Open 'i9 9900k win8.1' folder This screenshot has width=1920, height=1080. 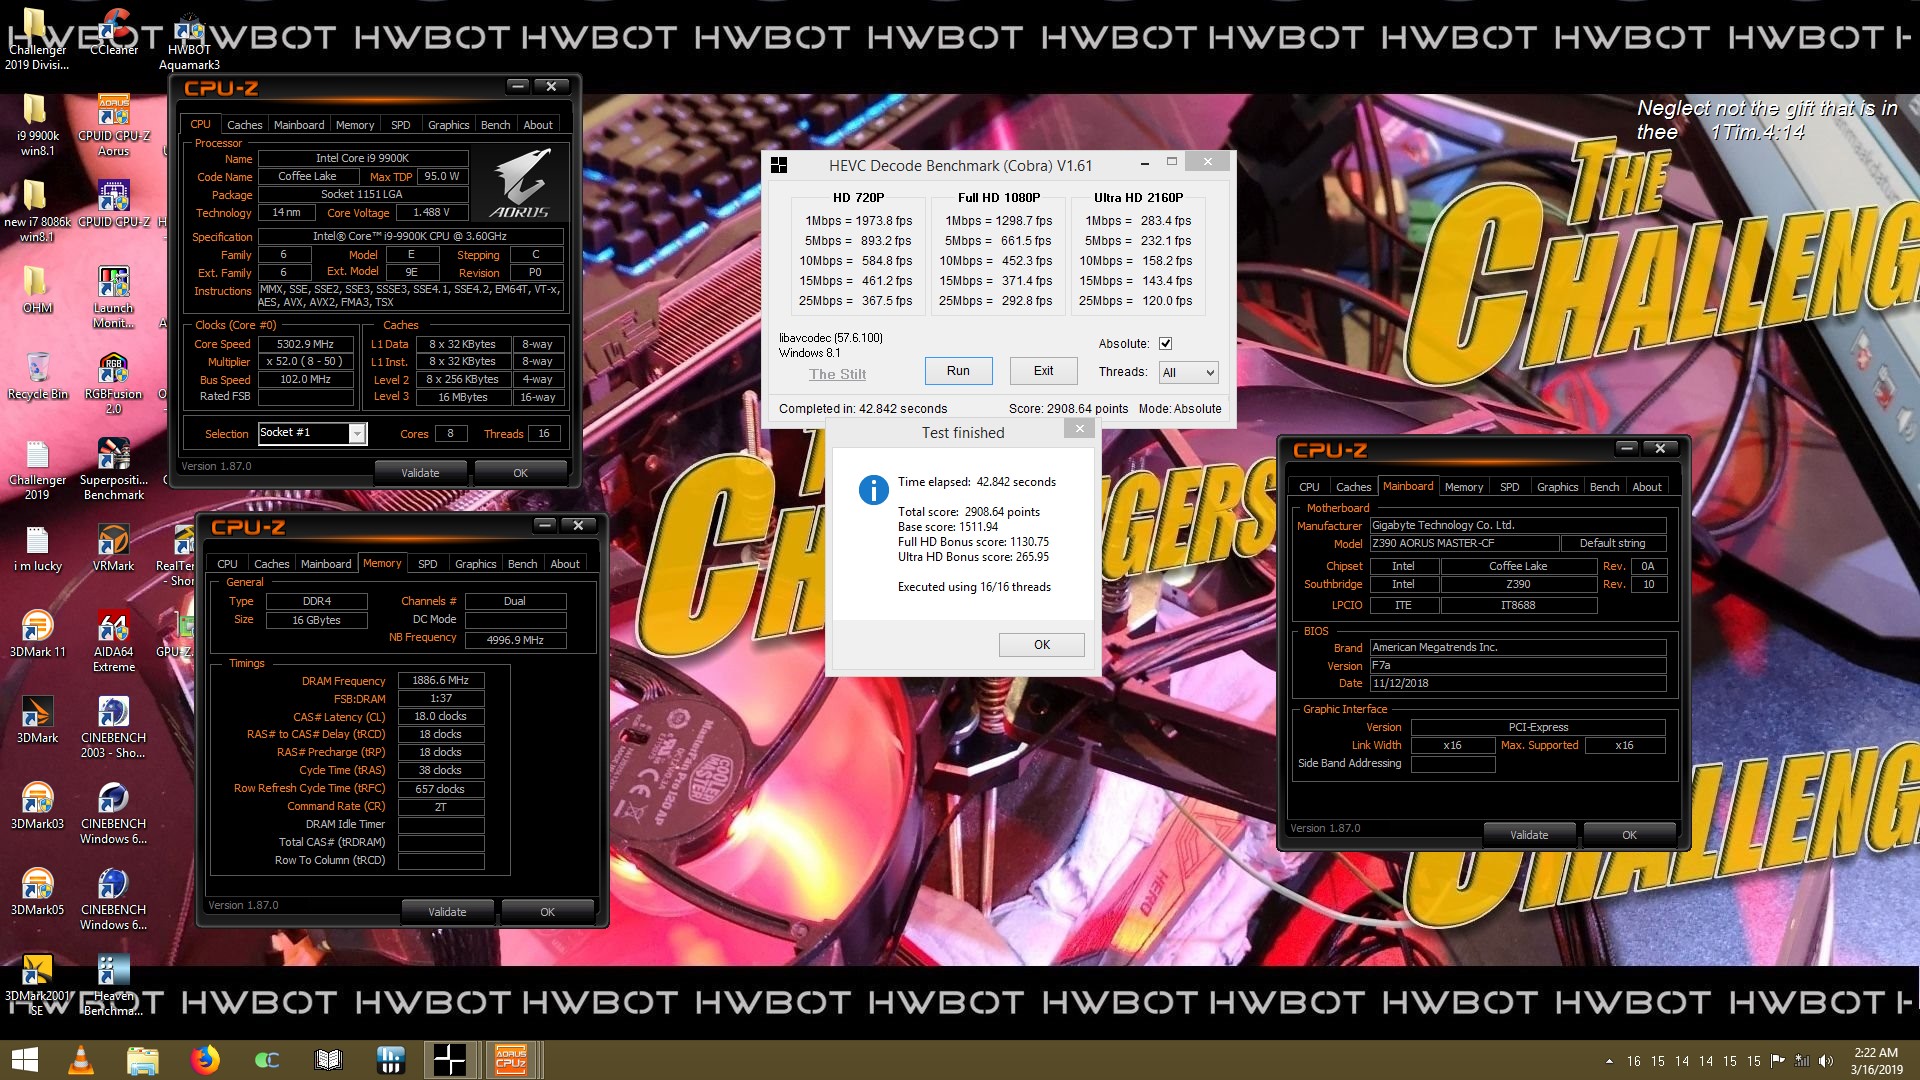37,126
